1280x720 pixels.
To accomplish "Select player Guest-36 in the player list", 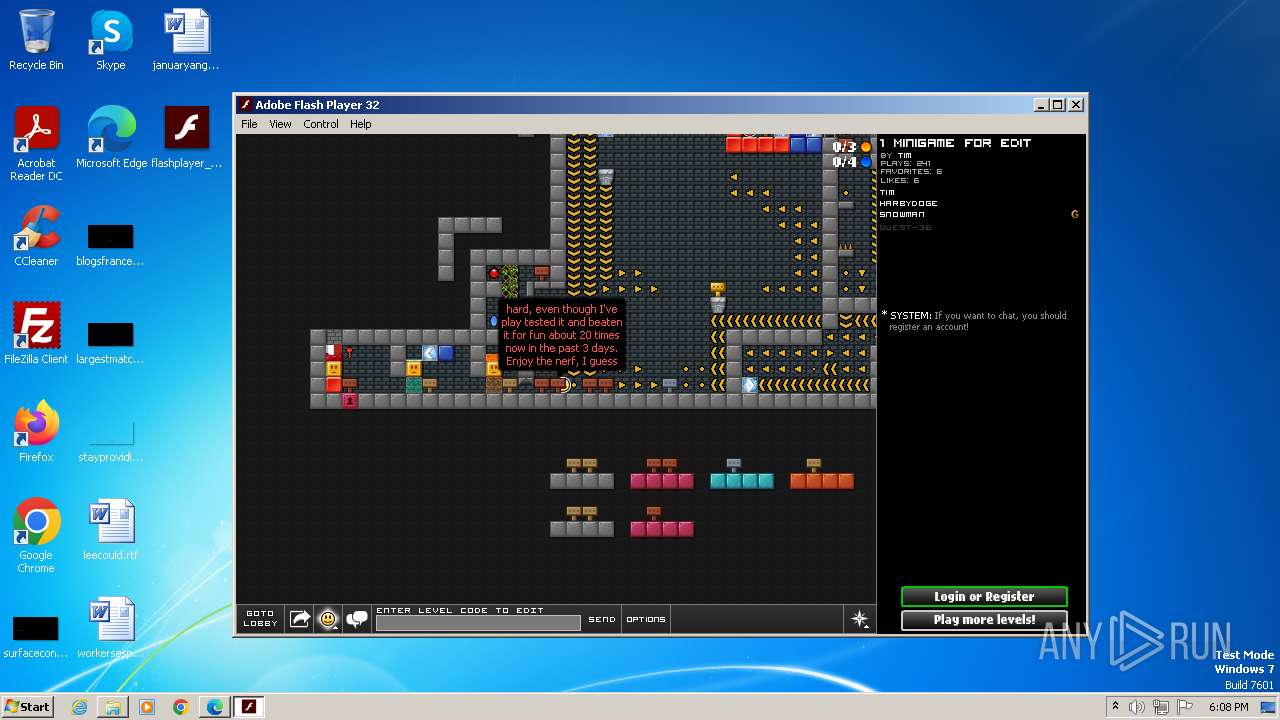I will 905,227.
